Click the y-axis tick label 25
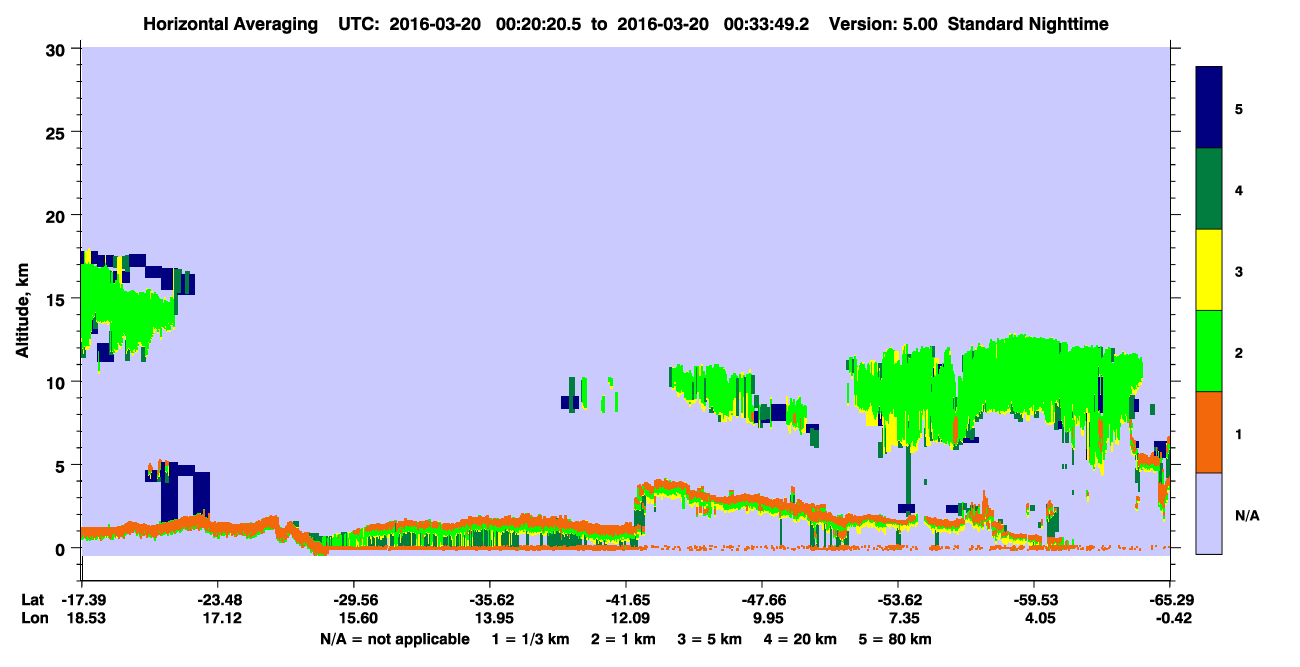1300x667 pixels. pyautogui.click(x=58, y=132)
